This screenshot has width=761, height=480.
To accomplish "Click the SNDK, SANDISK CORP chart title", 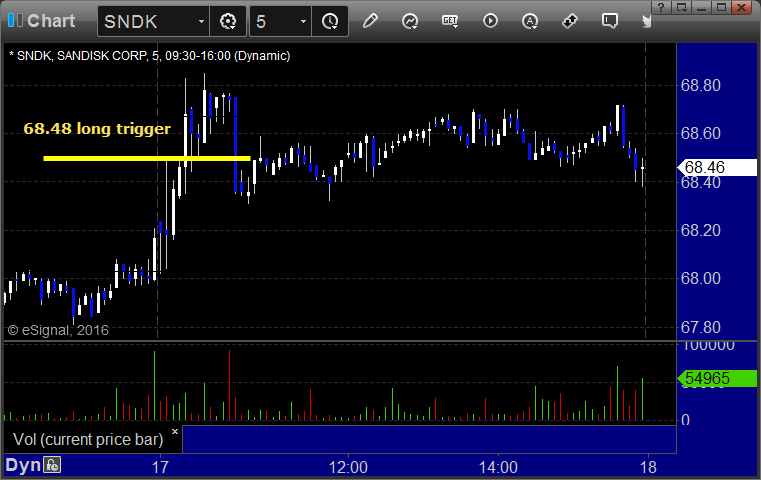I will (149, 56).
